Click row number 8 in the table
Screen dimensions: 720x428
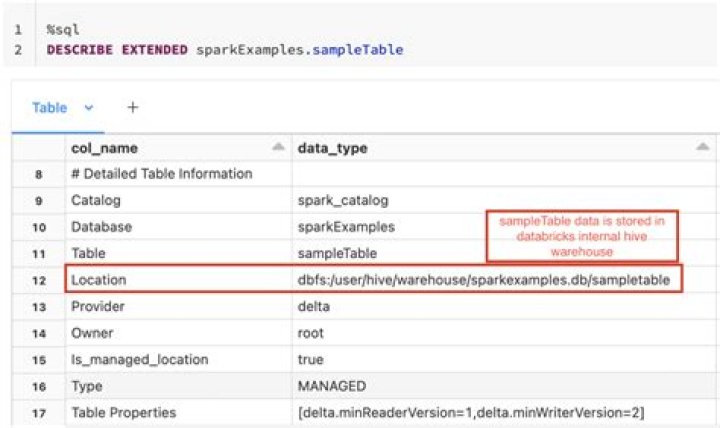[x=39, y=175]
